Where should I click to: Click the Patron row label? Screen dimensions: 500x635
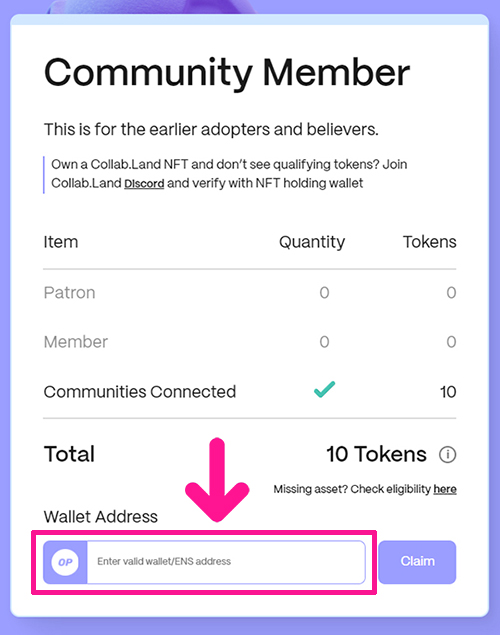[69, 292]
